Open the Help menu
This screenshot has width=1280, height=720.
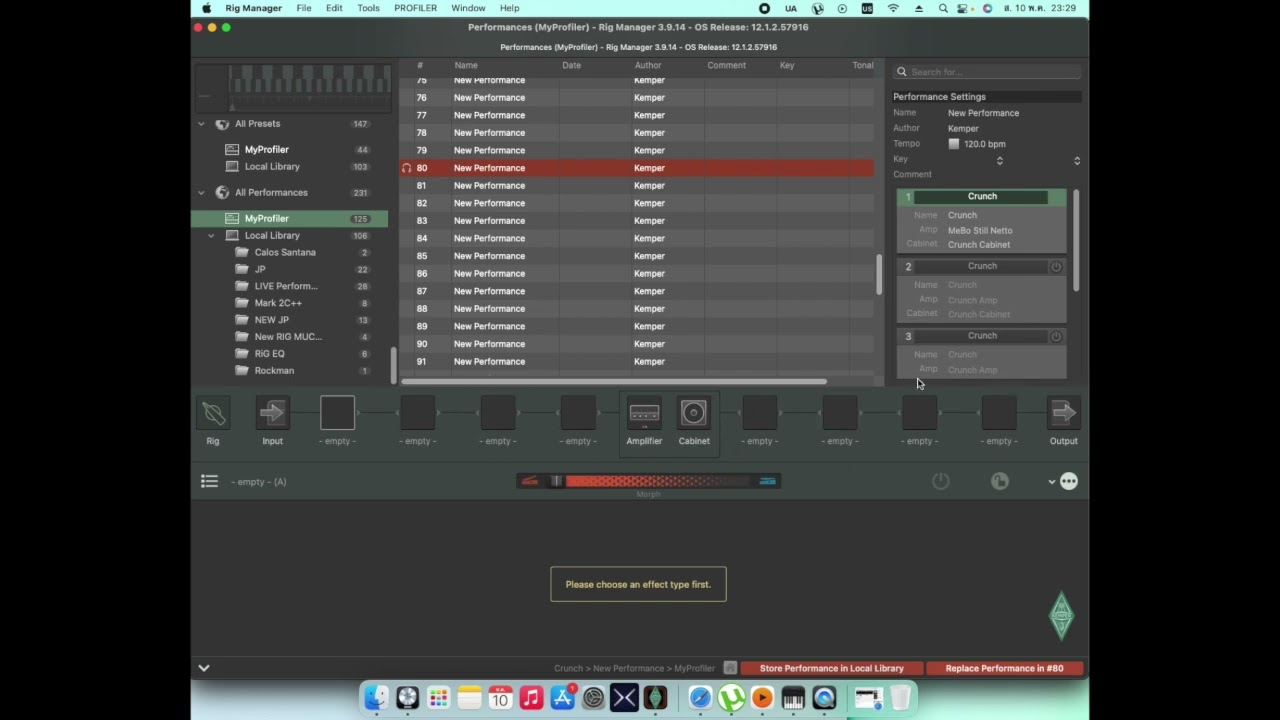tap(509, 8)
